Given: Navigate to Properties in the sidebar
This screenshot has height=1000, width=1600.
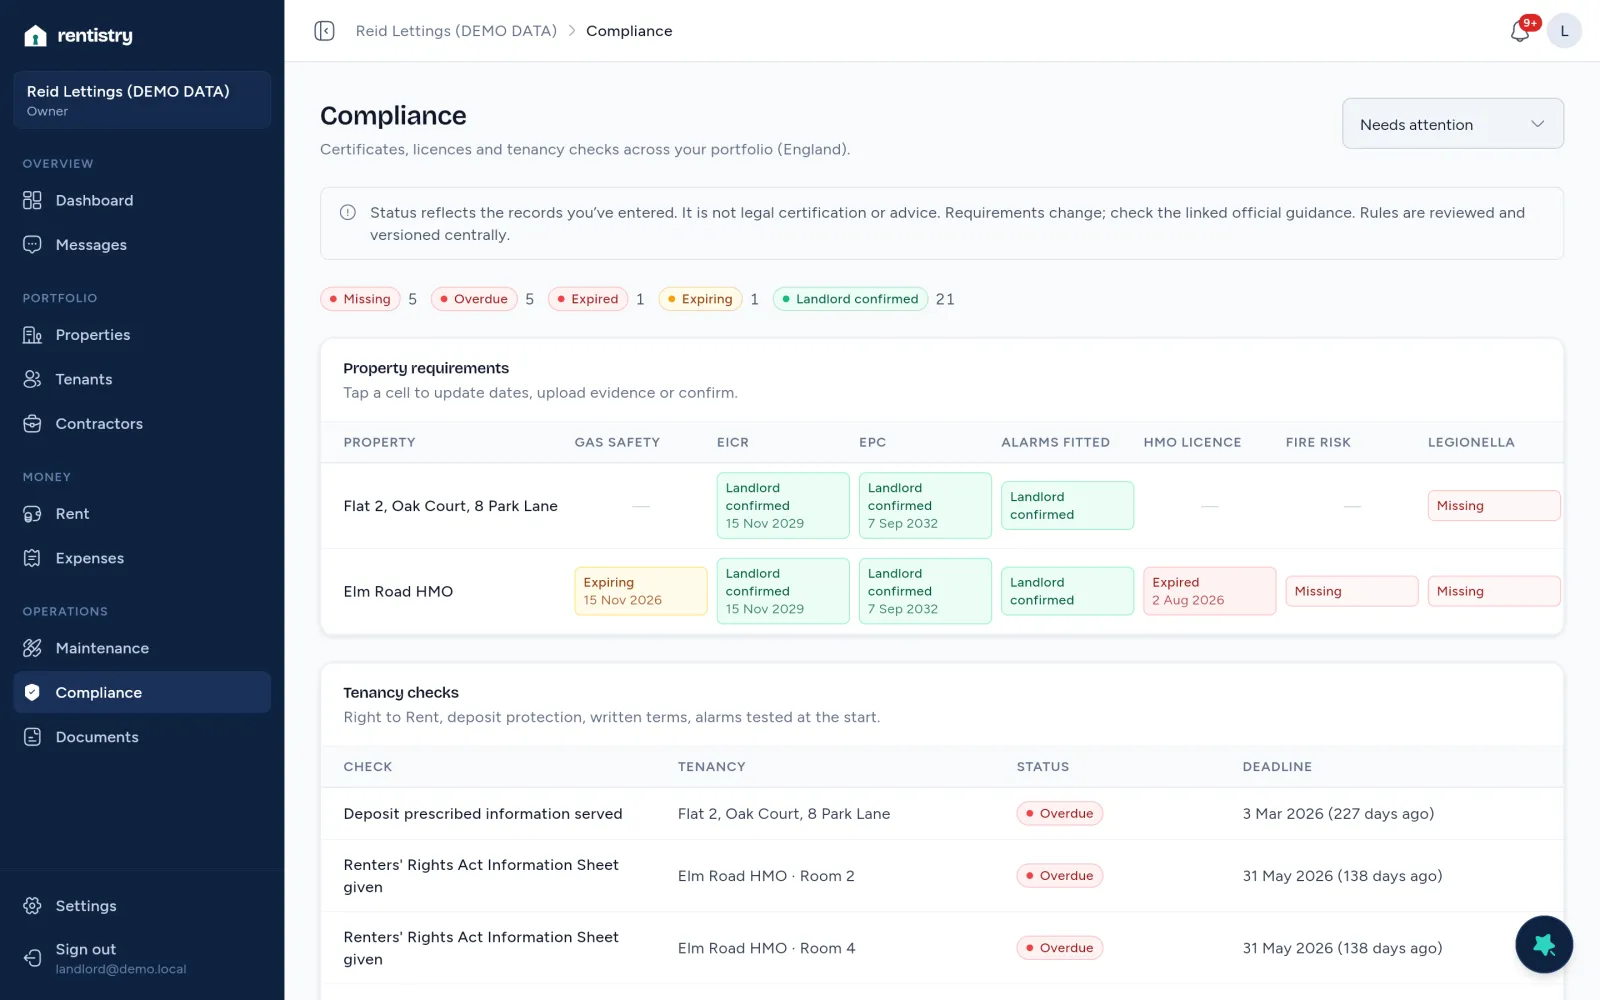Looking at the screenshot, I should (142, 335).
